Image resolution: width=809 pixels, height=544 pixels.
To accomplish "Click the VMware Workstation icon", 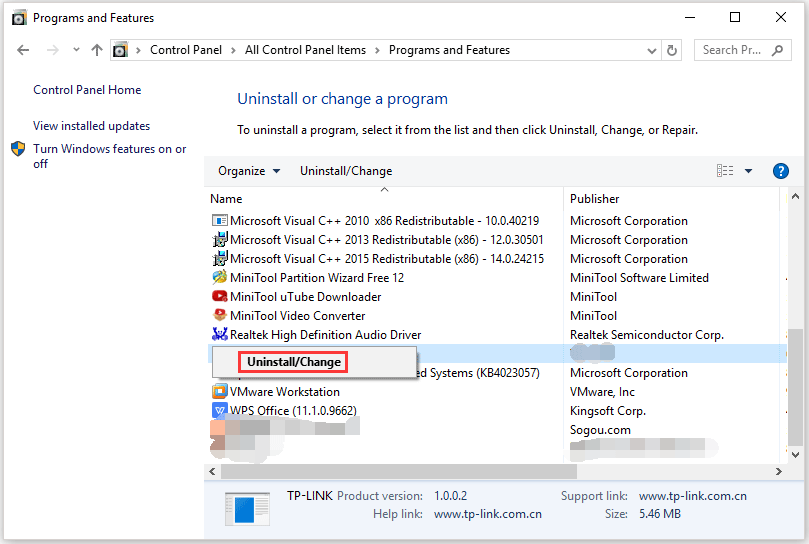I will 220,391.
